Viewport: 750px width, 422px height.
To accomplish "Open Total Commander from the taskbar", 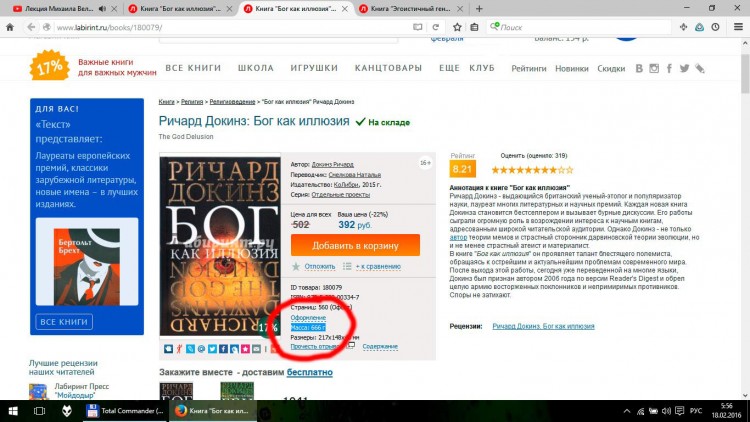I will coord(126,411).
